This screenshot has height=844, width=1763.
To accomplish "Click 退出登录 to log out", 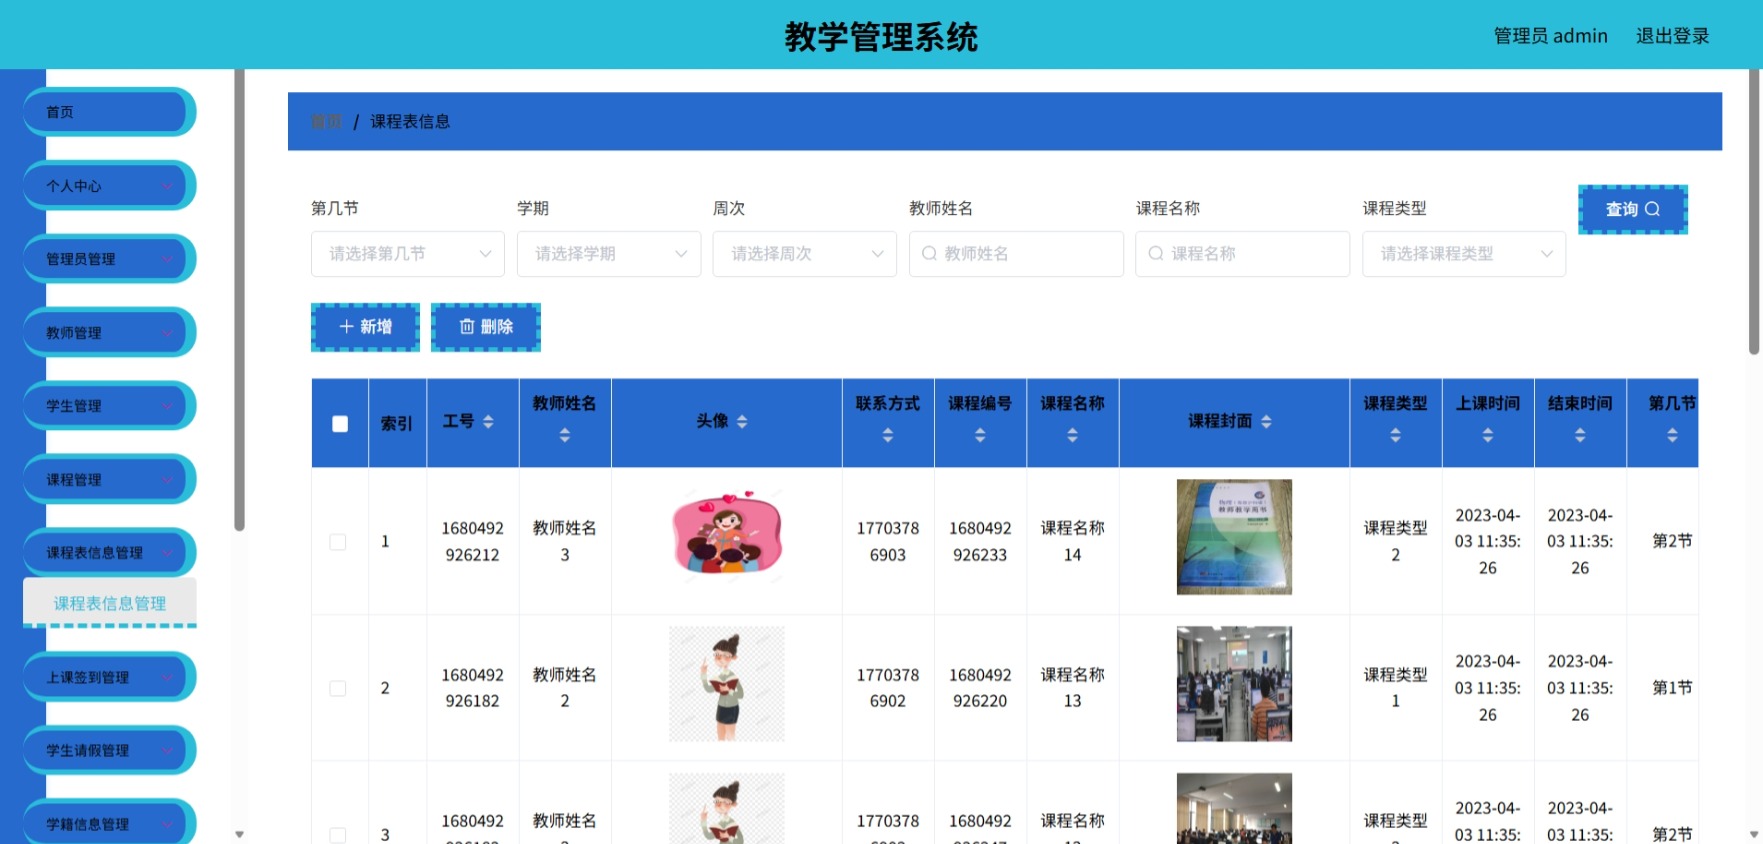I will point(1672,36).
